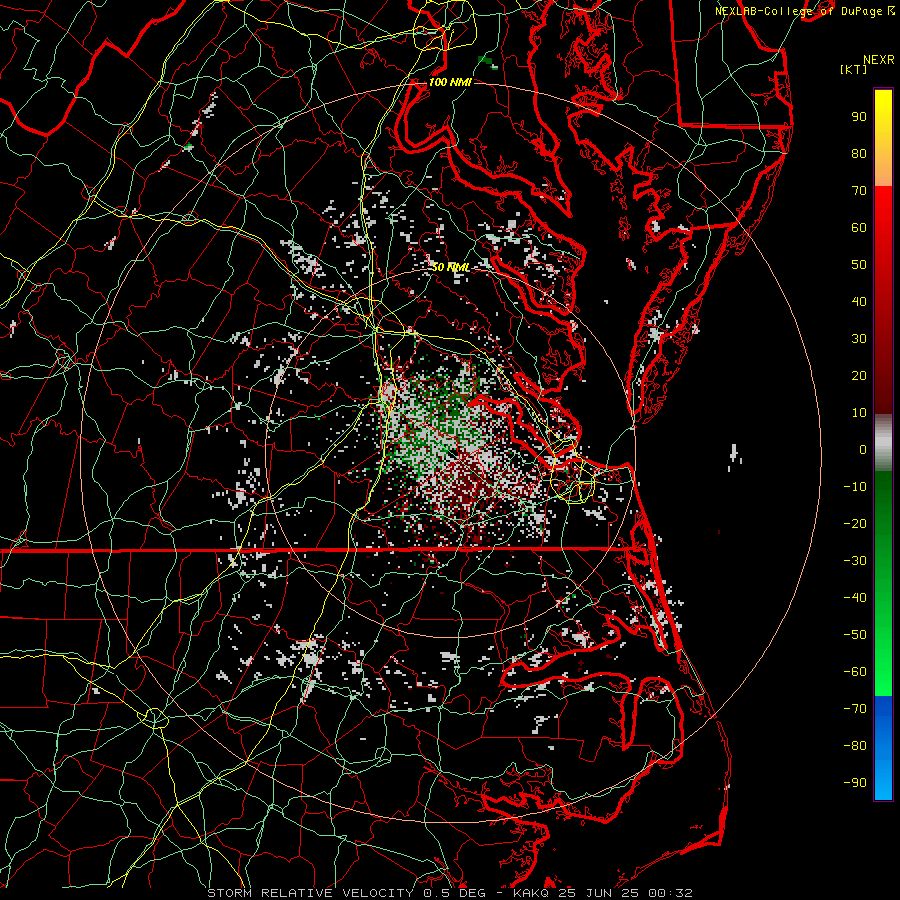This screenshot has width=900, height=900.
Task: Click the "[KT]" units label above scale
Action: coord(854,69)
